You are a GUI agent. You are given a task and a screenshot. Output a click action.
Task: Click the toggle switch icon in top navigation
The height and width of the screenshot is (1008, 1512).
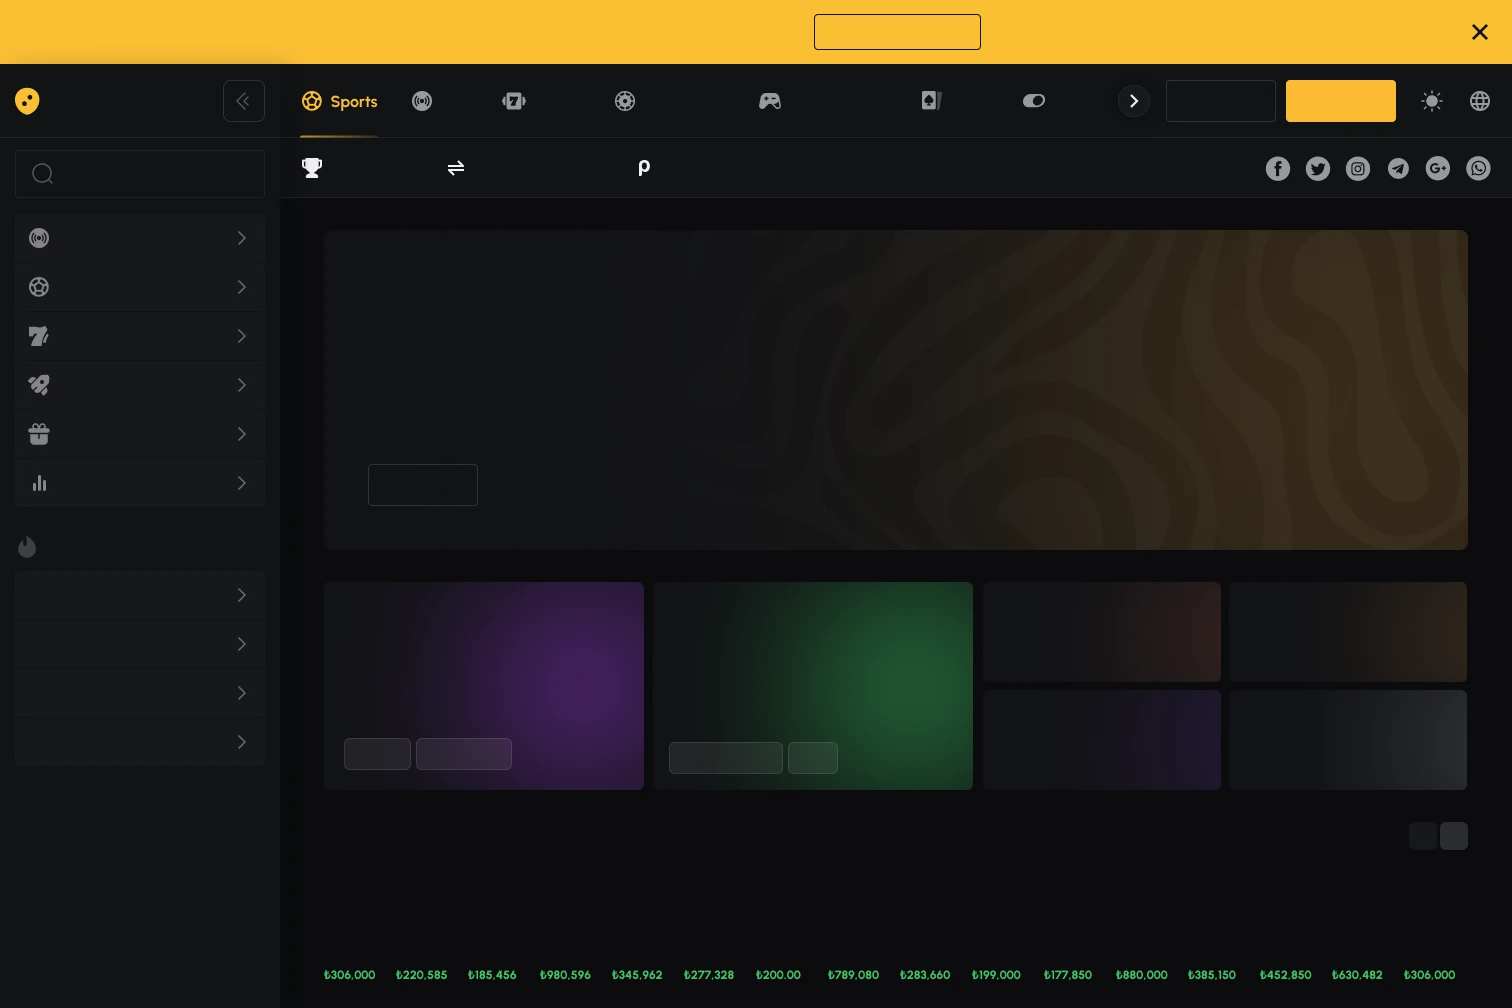tap(1033, 101)
